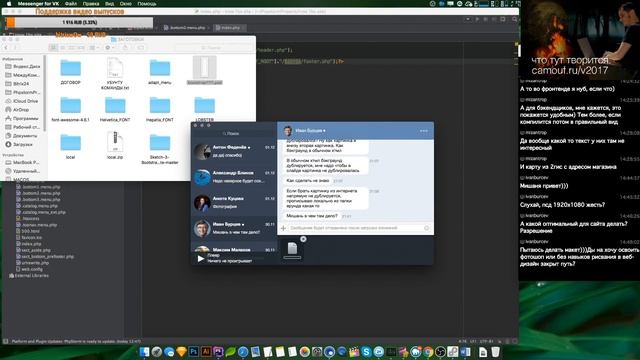Open Illustrator from the dock

pyautogui.click(x=206, y=351)
